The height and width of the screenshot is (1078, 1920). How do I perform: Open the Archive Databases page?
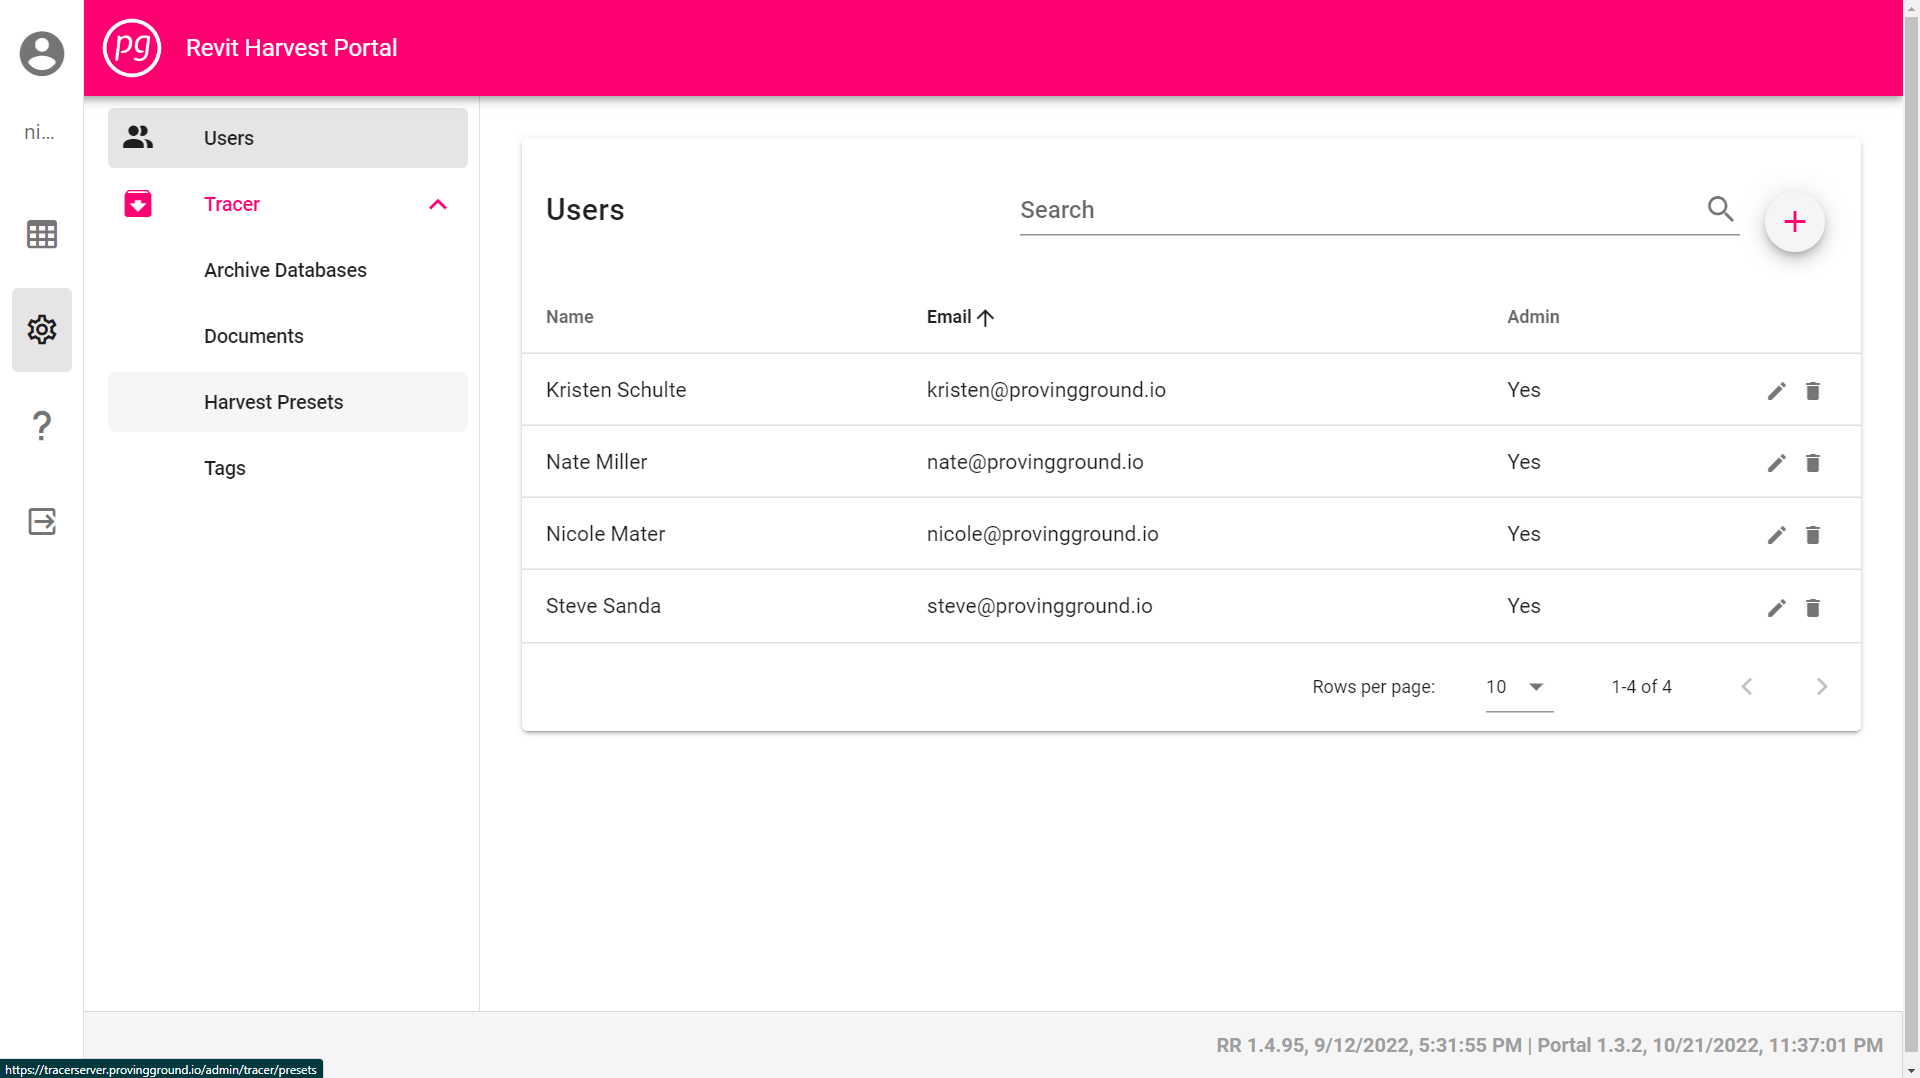click(x=285, y=270)
